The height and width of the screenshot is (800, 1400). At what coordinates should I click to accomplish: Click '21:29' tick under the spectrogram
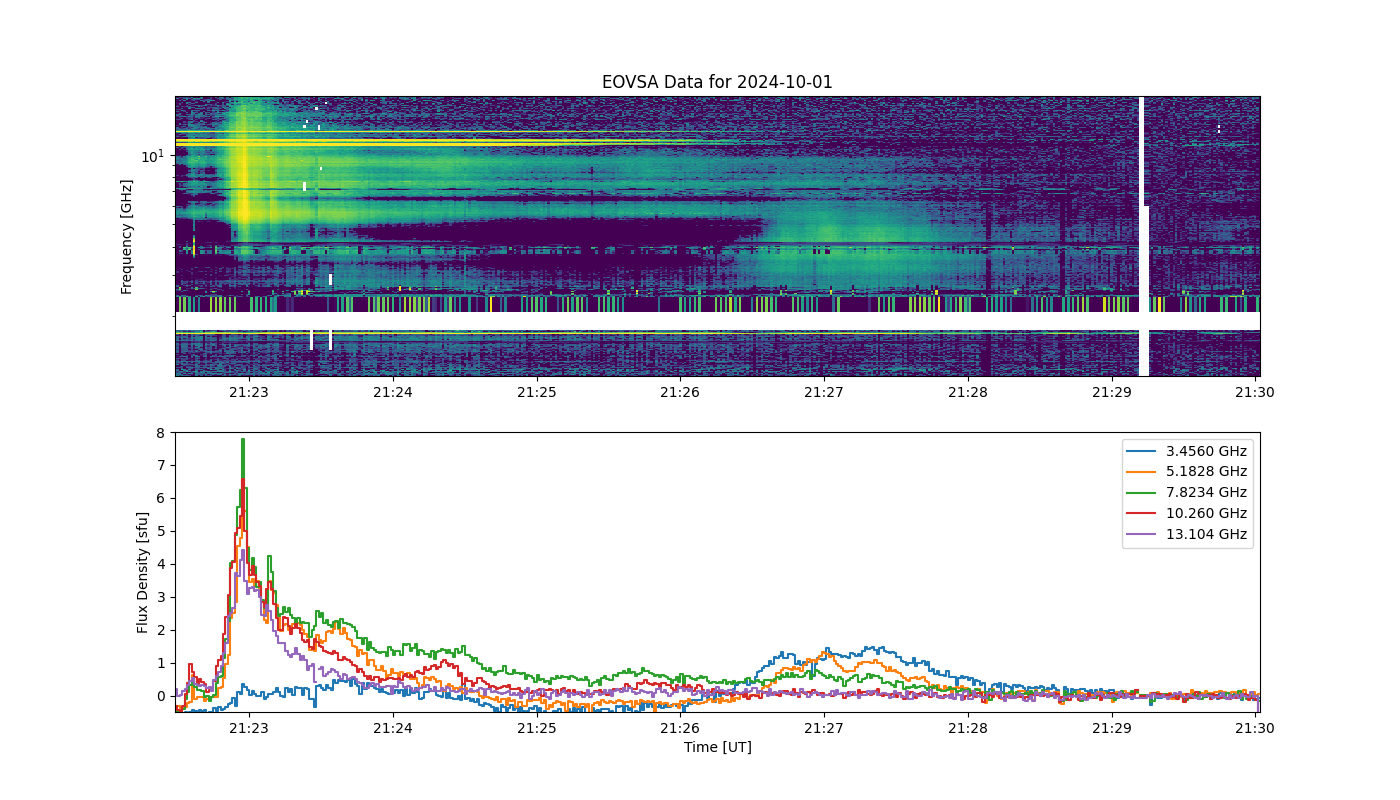(1111, 393)
